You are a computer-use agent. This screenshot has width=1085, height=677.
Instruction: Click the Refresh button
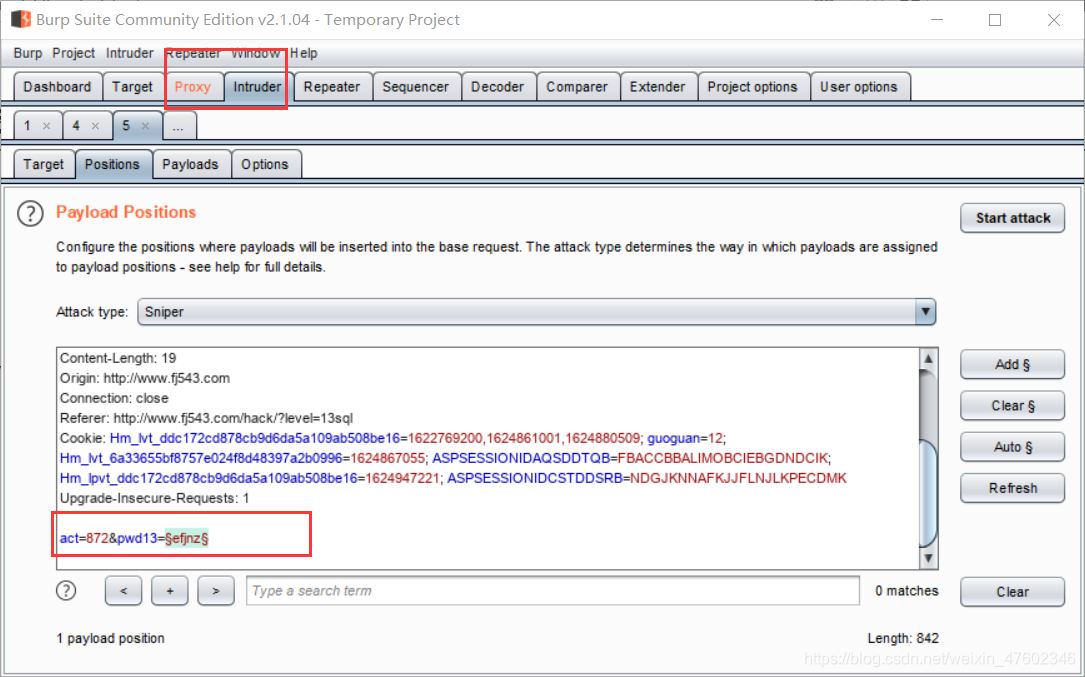pyautogui.click(x=1013, y=488)
